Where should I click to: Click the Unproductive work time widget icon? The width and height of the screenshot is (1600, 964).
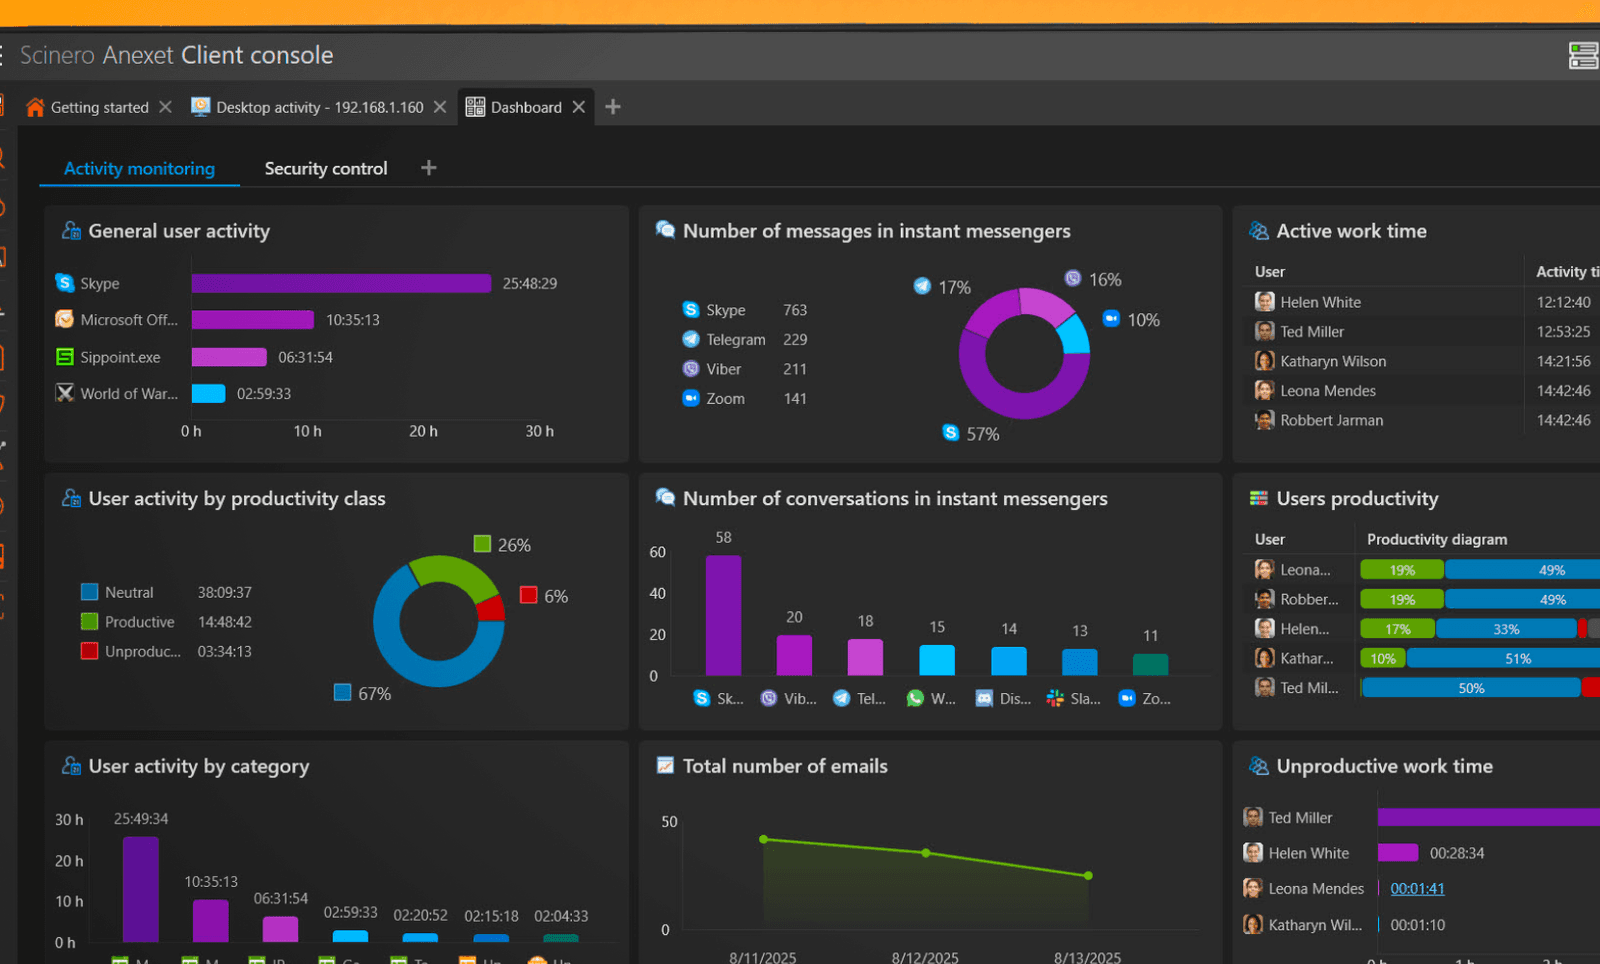pos(1259,766)
